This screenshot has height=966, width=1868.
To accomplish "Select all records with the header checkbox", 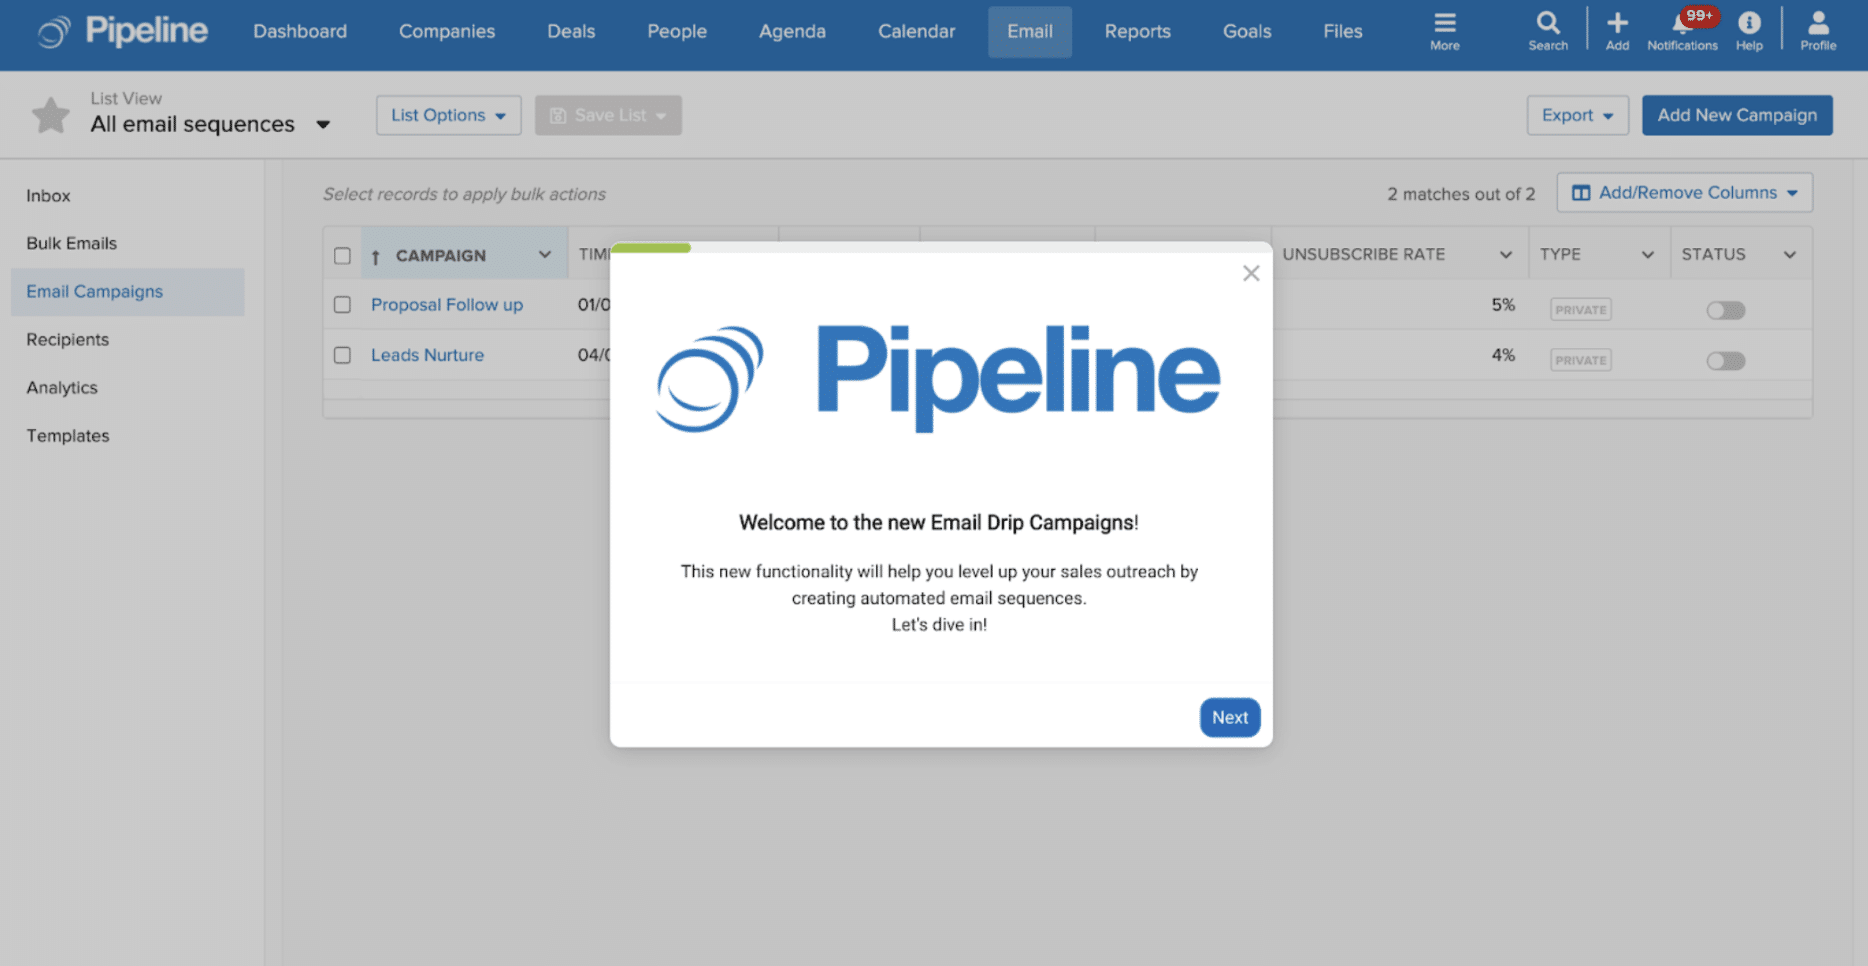I will [342, 254].
